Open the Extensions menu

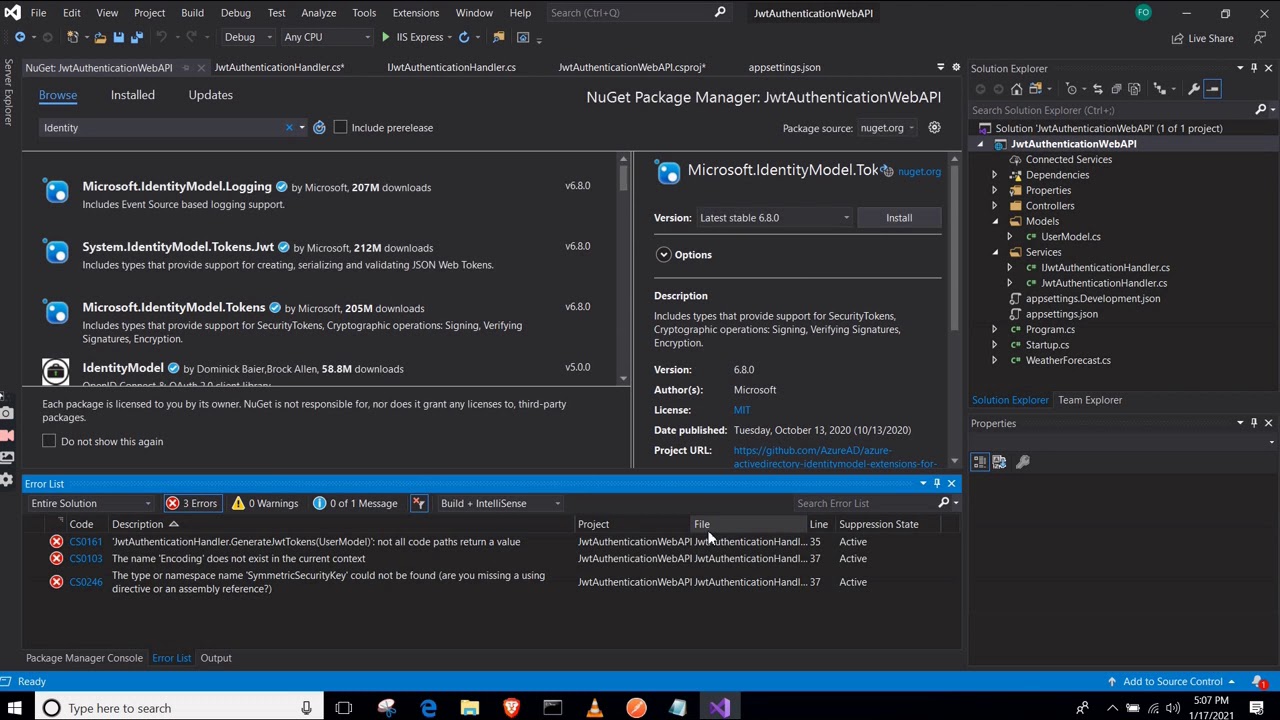[415, 13]
